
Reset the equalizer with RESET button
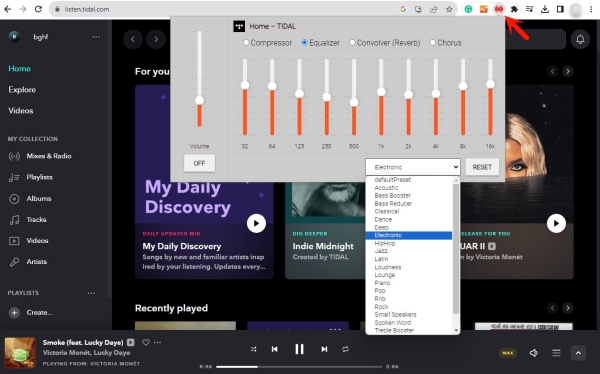(x=482, y=167)
